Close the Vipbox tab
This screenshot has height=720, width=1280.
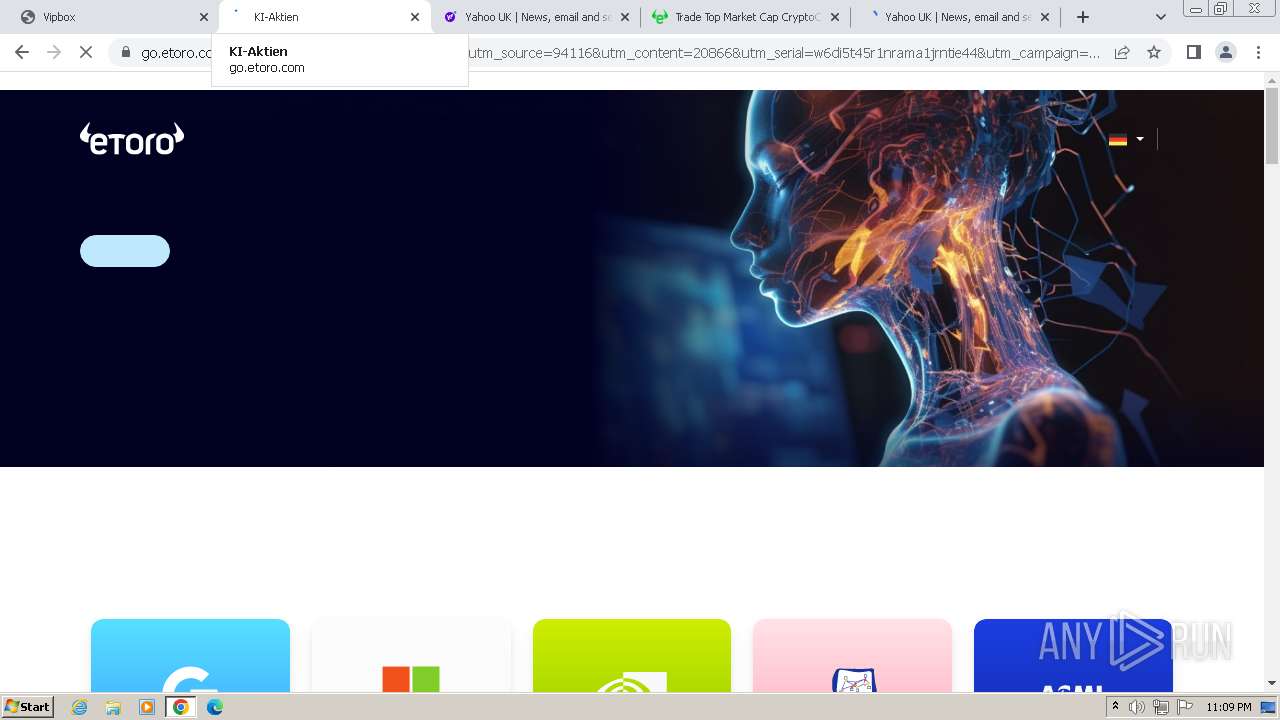(x=204, y=17)
